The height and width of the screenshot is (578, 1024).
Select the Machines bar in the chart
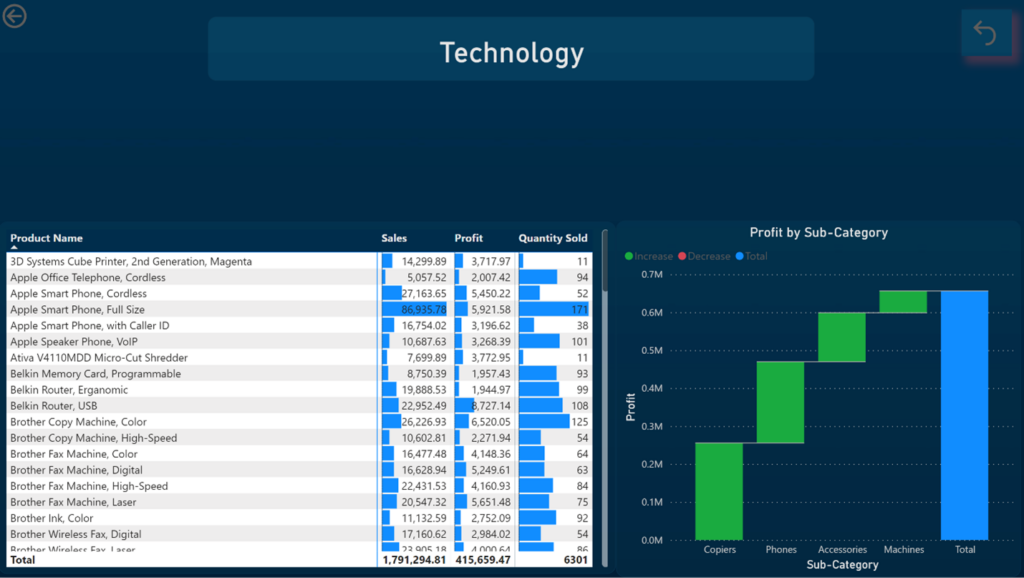(903, 301)
